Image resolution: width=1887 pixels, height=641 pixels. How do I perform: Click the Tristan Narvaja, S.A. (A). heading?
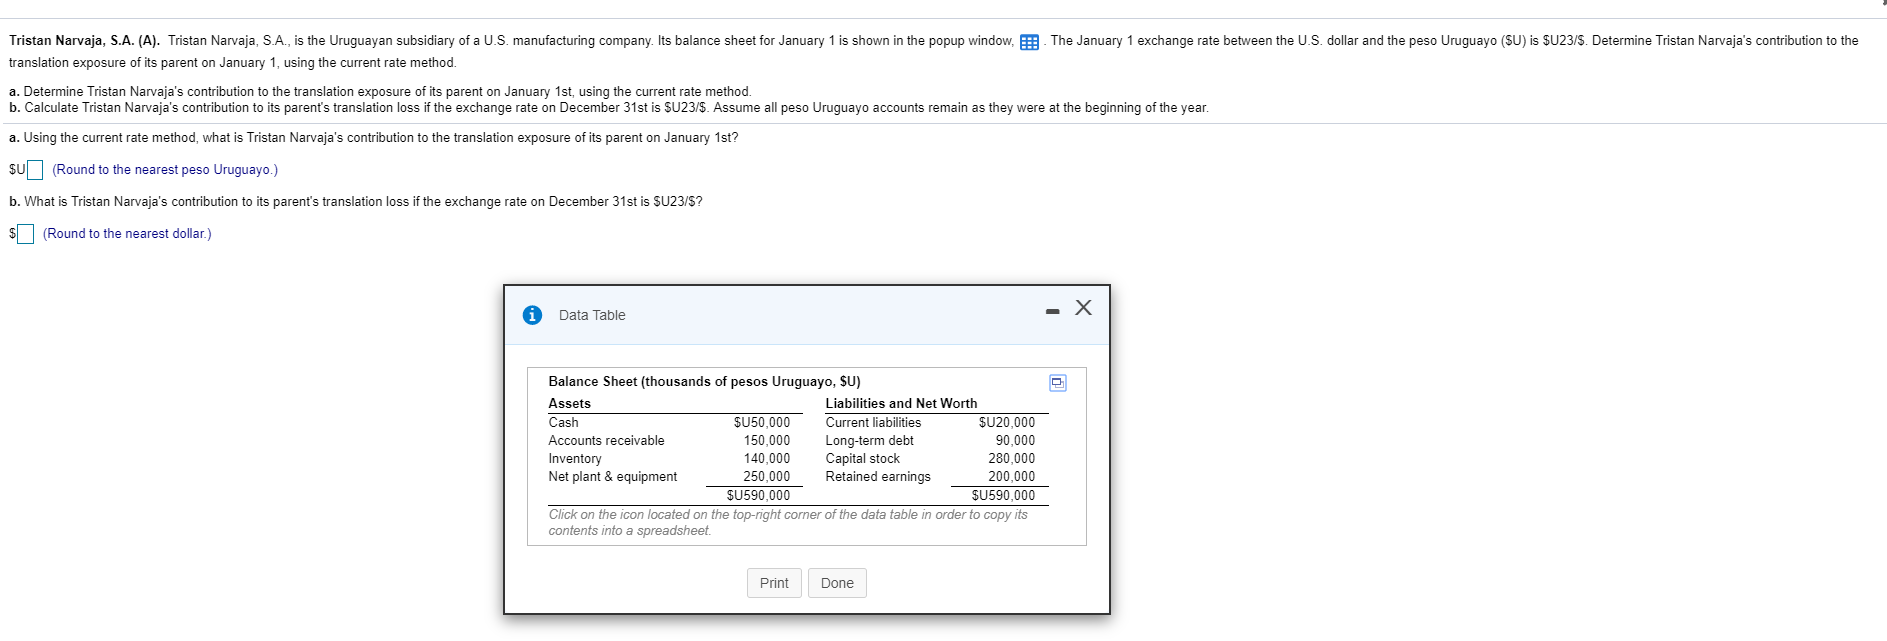coord(84,41)
